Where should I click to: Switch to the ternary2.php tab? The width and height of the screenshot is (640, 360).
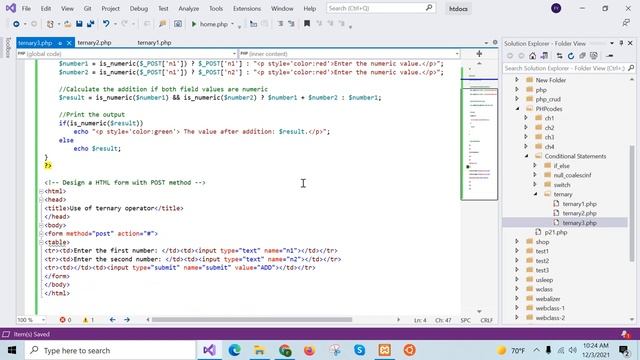(94, 42)
